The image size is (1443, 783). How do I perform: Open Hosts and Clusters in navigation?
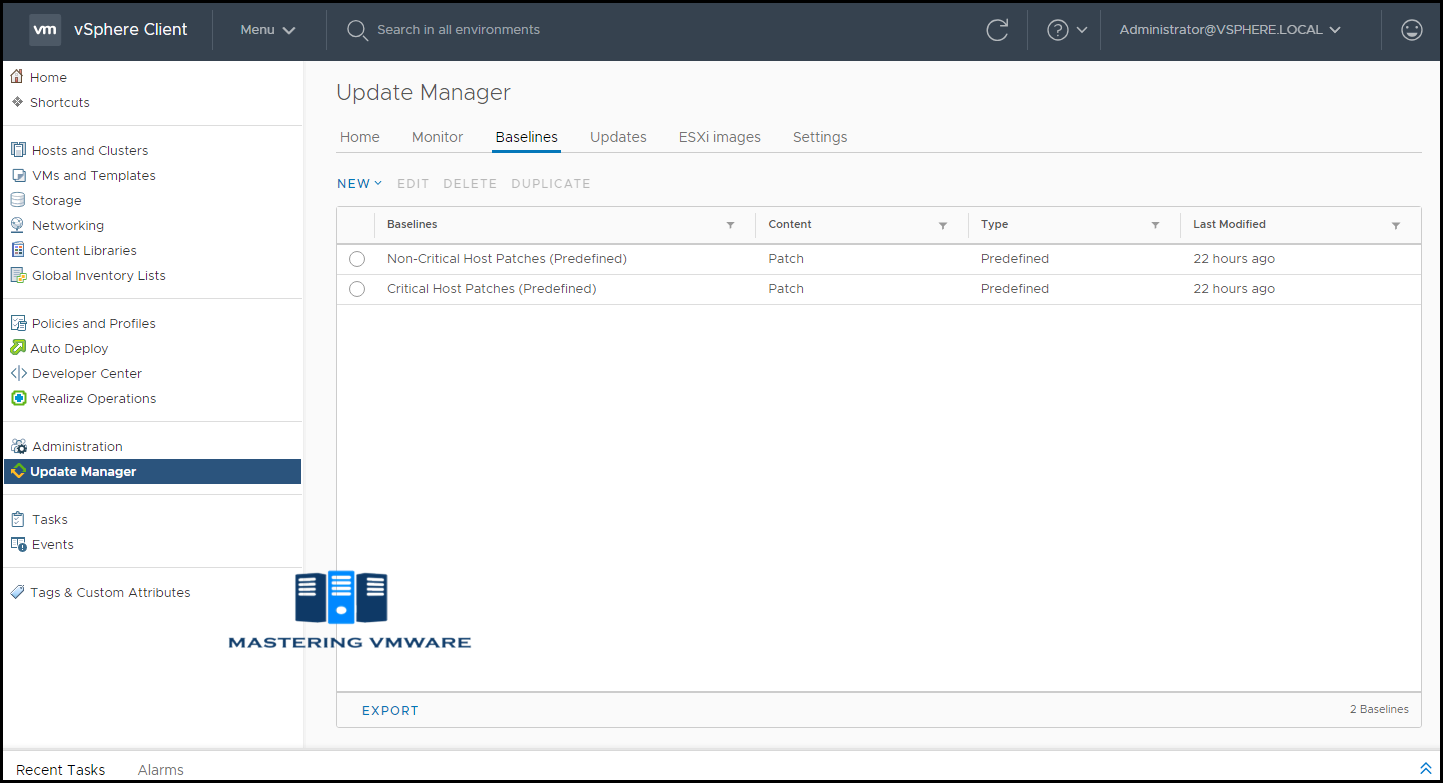(90, 150)
